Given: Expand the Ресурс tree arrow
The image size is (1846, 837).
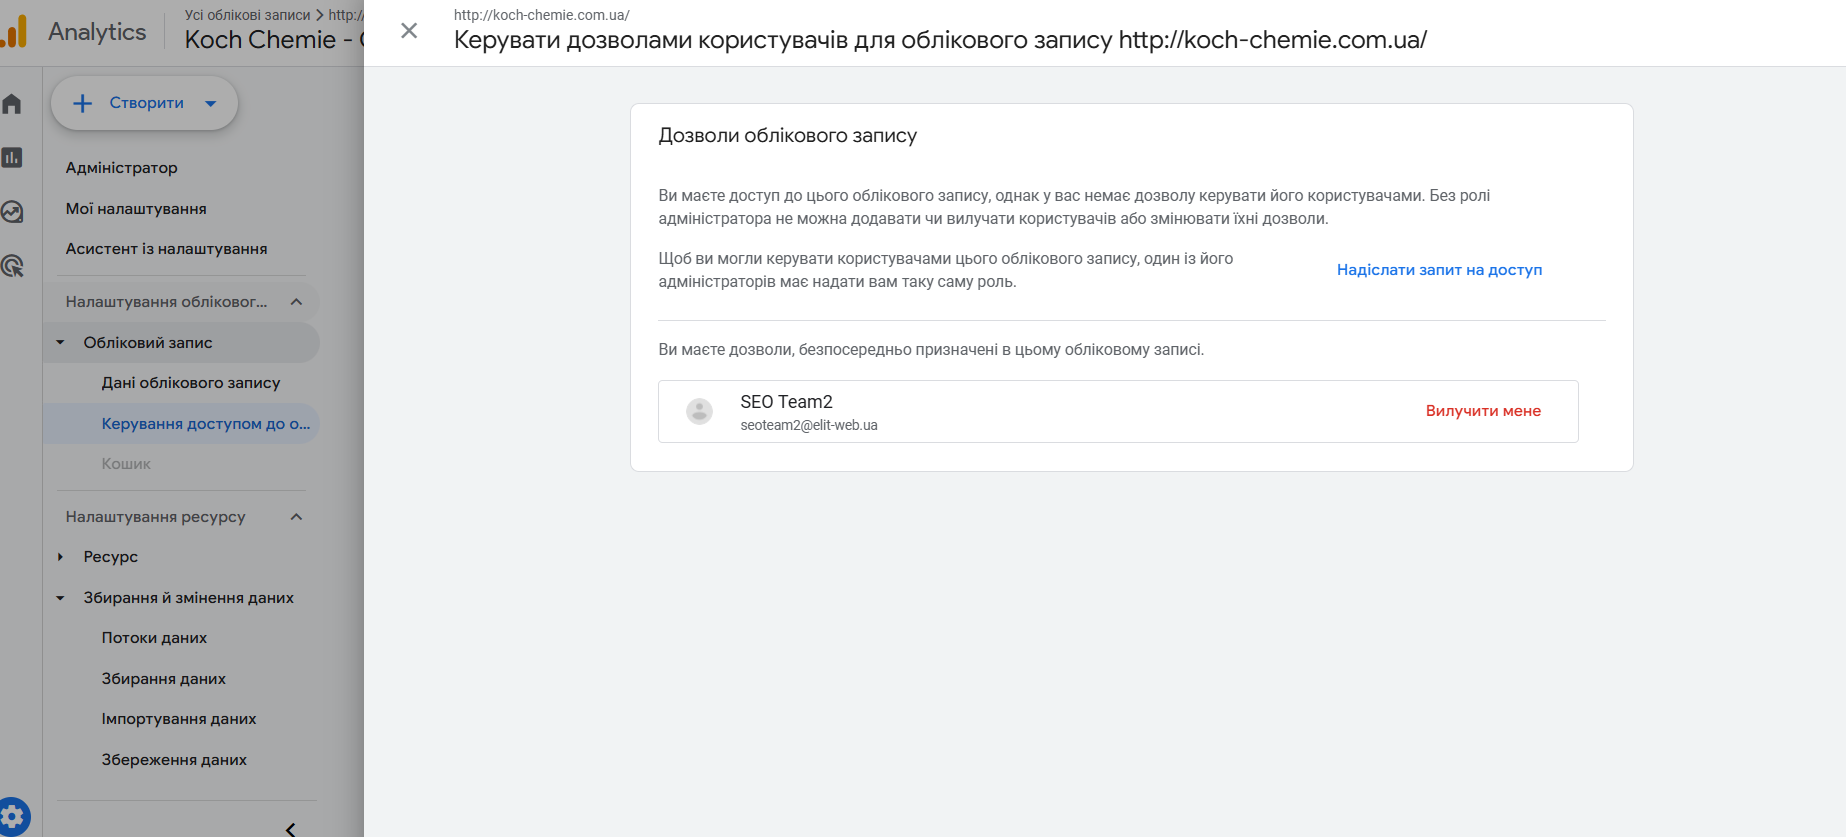Looking at the screenshot, I should (61, 557).
